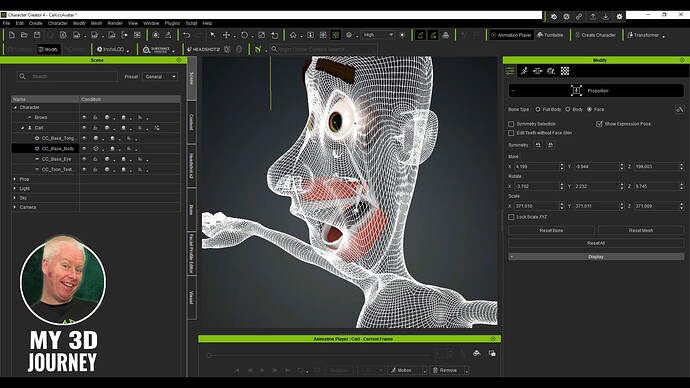Click the sun lighting icon beside High
Viewport: 690px width, 388px height.
pos(402,35)
